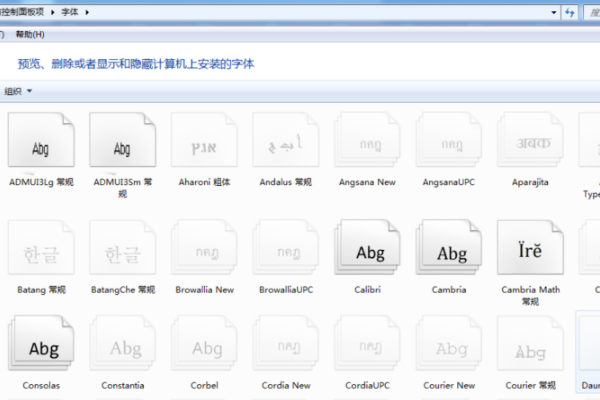Screen dimensions: 600x400
Task: Open the Cambria font family icon
Action: (x=449, y=247)
